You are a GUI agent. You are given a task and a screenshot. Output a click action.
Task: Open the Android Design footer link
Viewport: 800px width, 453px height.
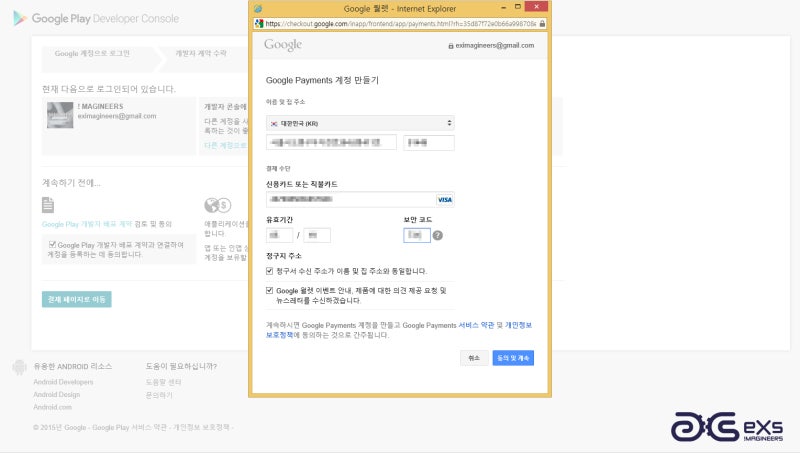pos(57,394)
